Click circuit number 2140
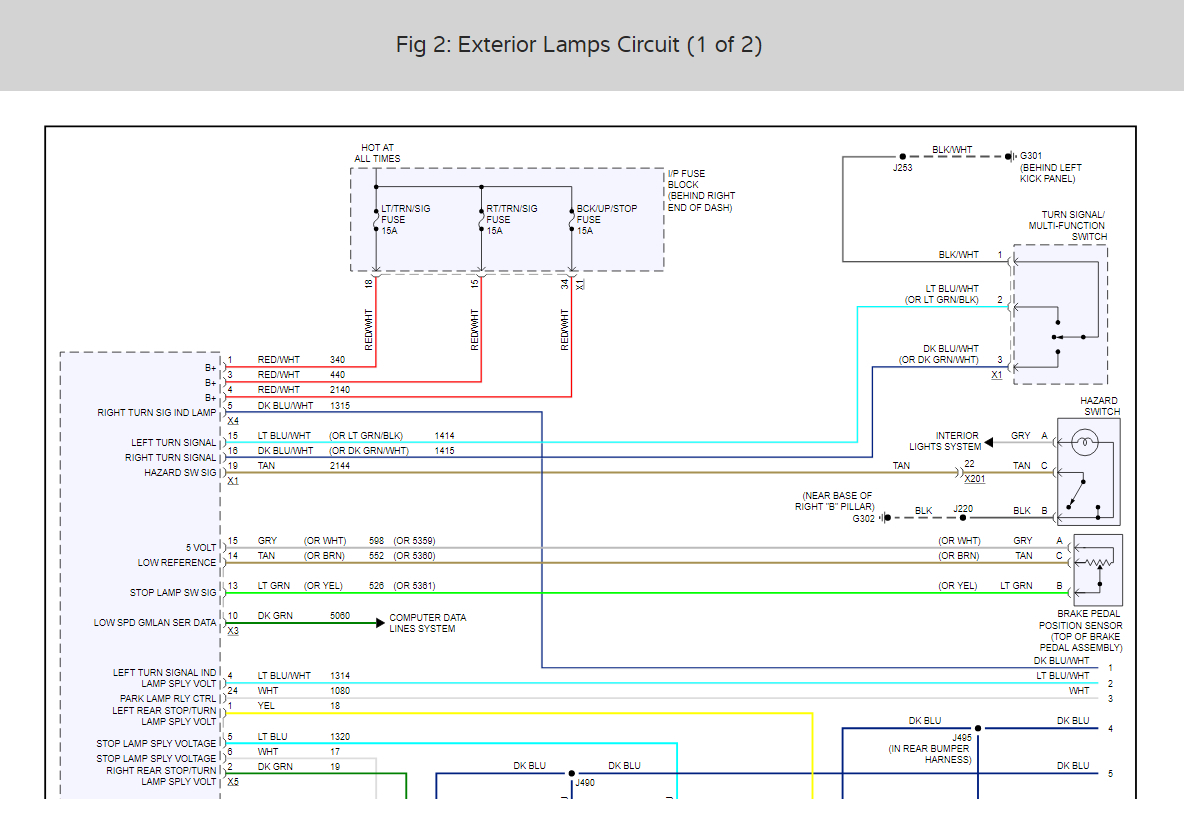1184x838 pixels. tap(340, 390)
